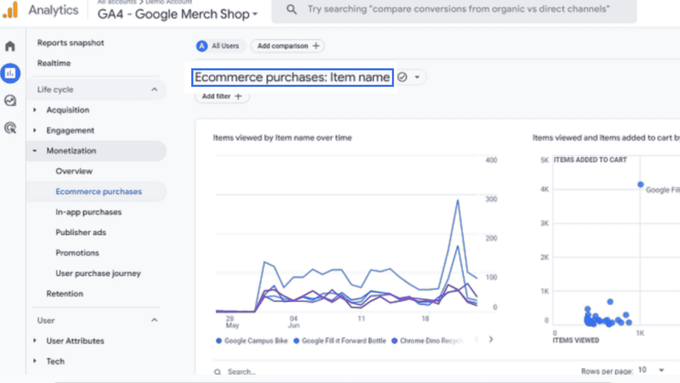Click the Google Fill scatter plot point
The width and height of the screenshot is (680, 383).
(x=641, y=184)
